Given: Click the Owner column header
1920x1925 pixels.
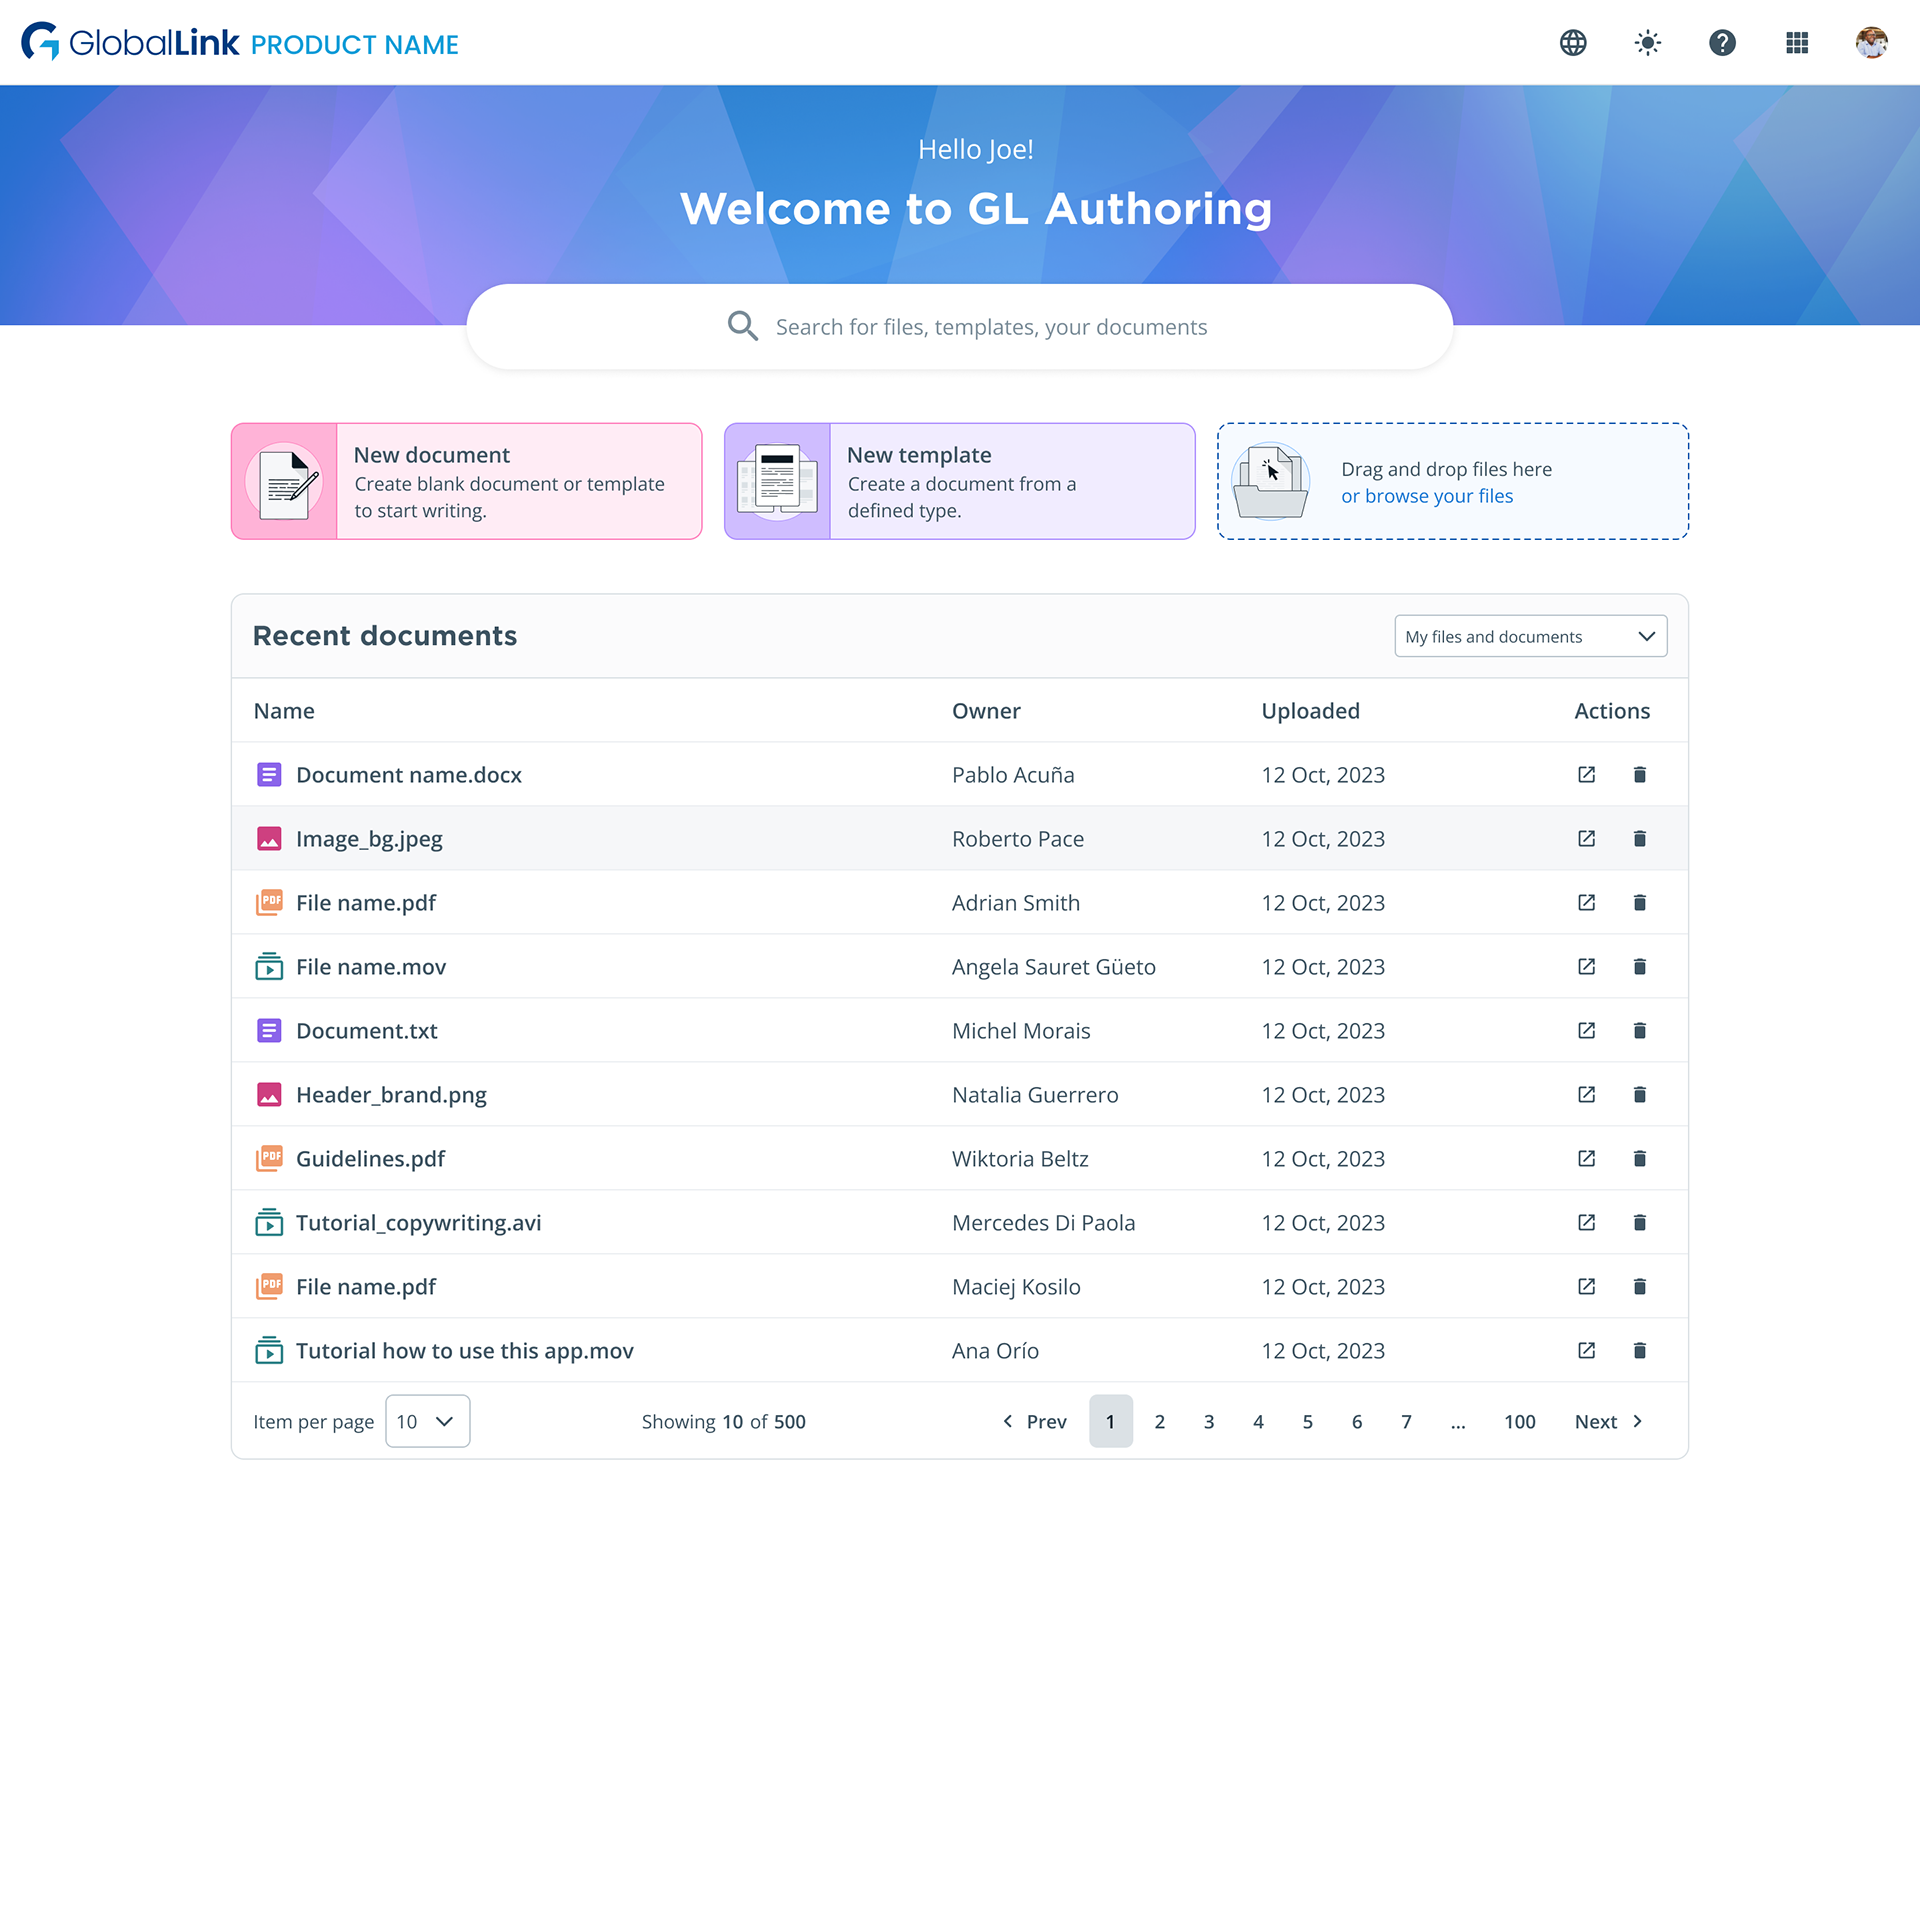Looking at the screenshot, I should [986, 710].
